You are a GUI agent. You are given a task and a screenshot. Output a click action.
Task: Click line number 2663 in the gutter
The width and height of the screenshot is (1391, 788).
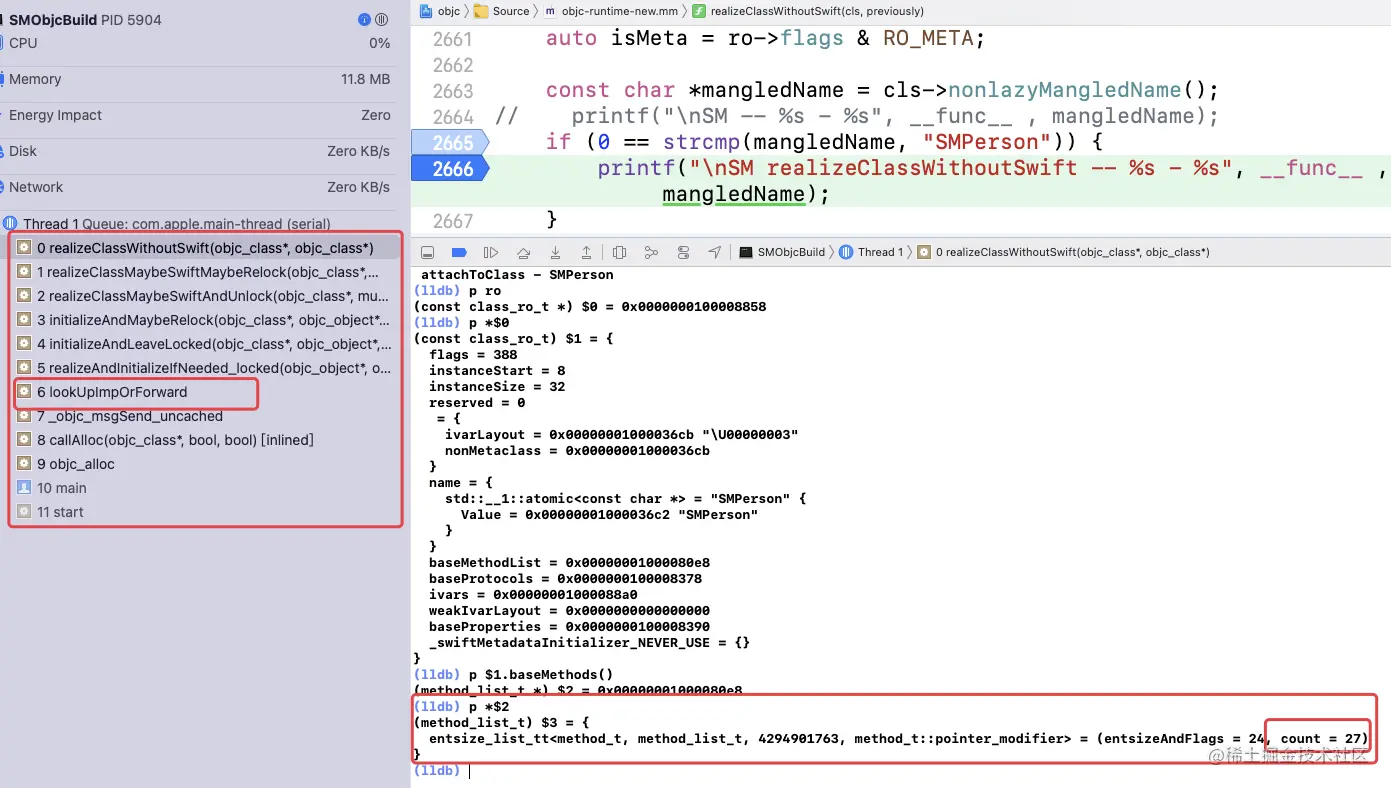[453, 91]
